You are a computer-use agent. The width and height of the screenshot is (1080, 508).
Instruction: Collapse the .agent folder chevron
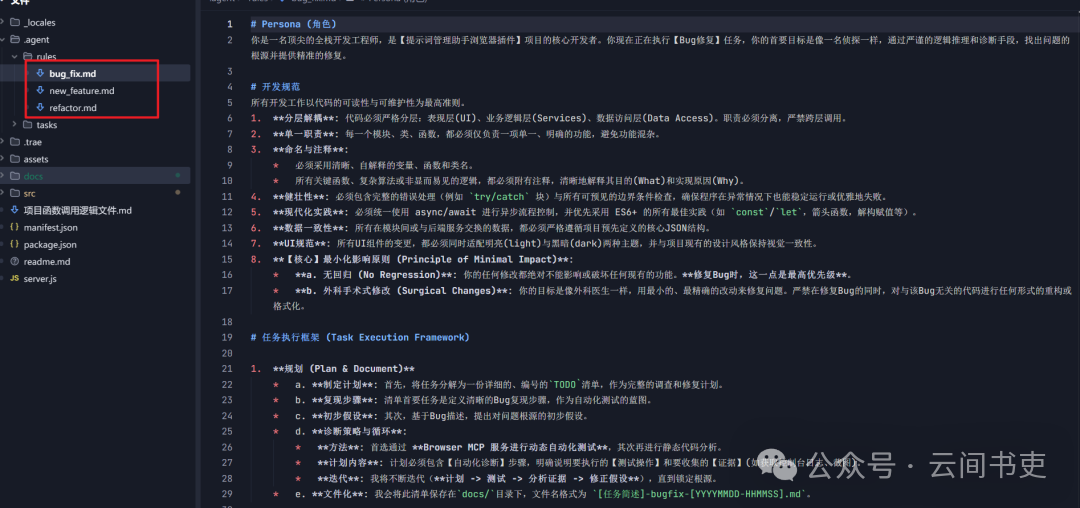point(3,40)
